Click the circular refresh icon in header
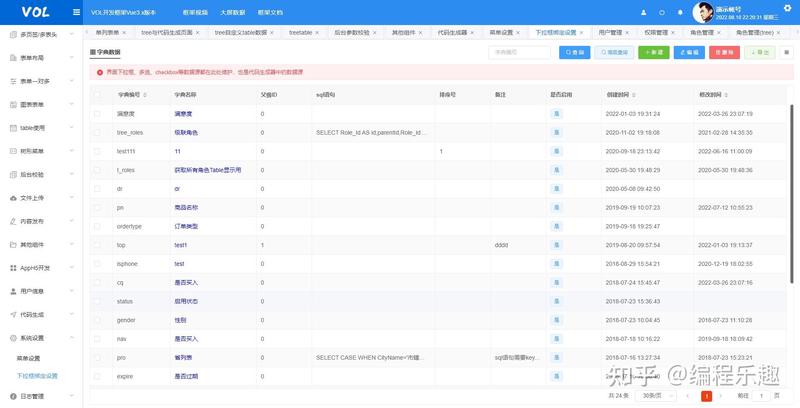 (x=662, y=12)
